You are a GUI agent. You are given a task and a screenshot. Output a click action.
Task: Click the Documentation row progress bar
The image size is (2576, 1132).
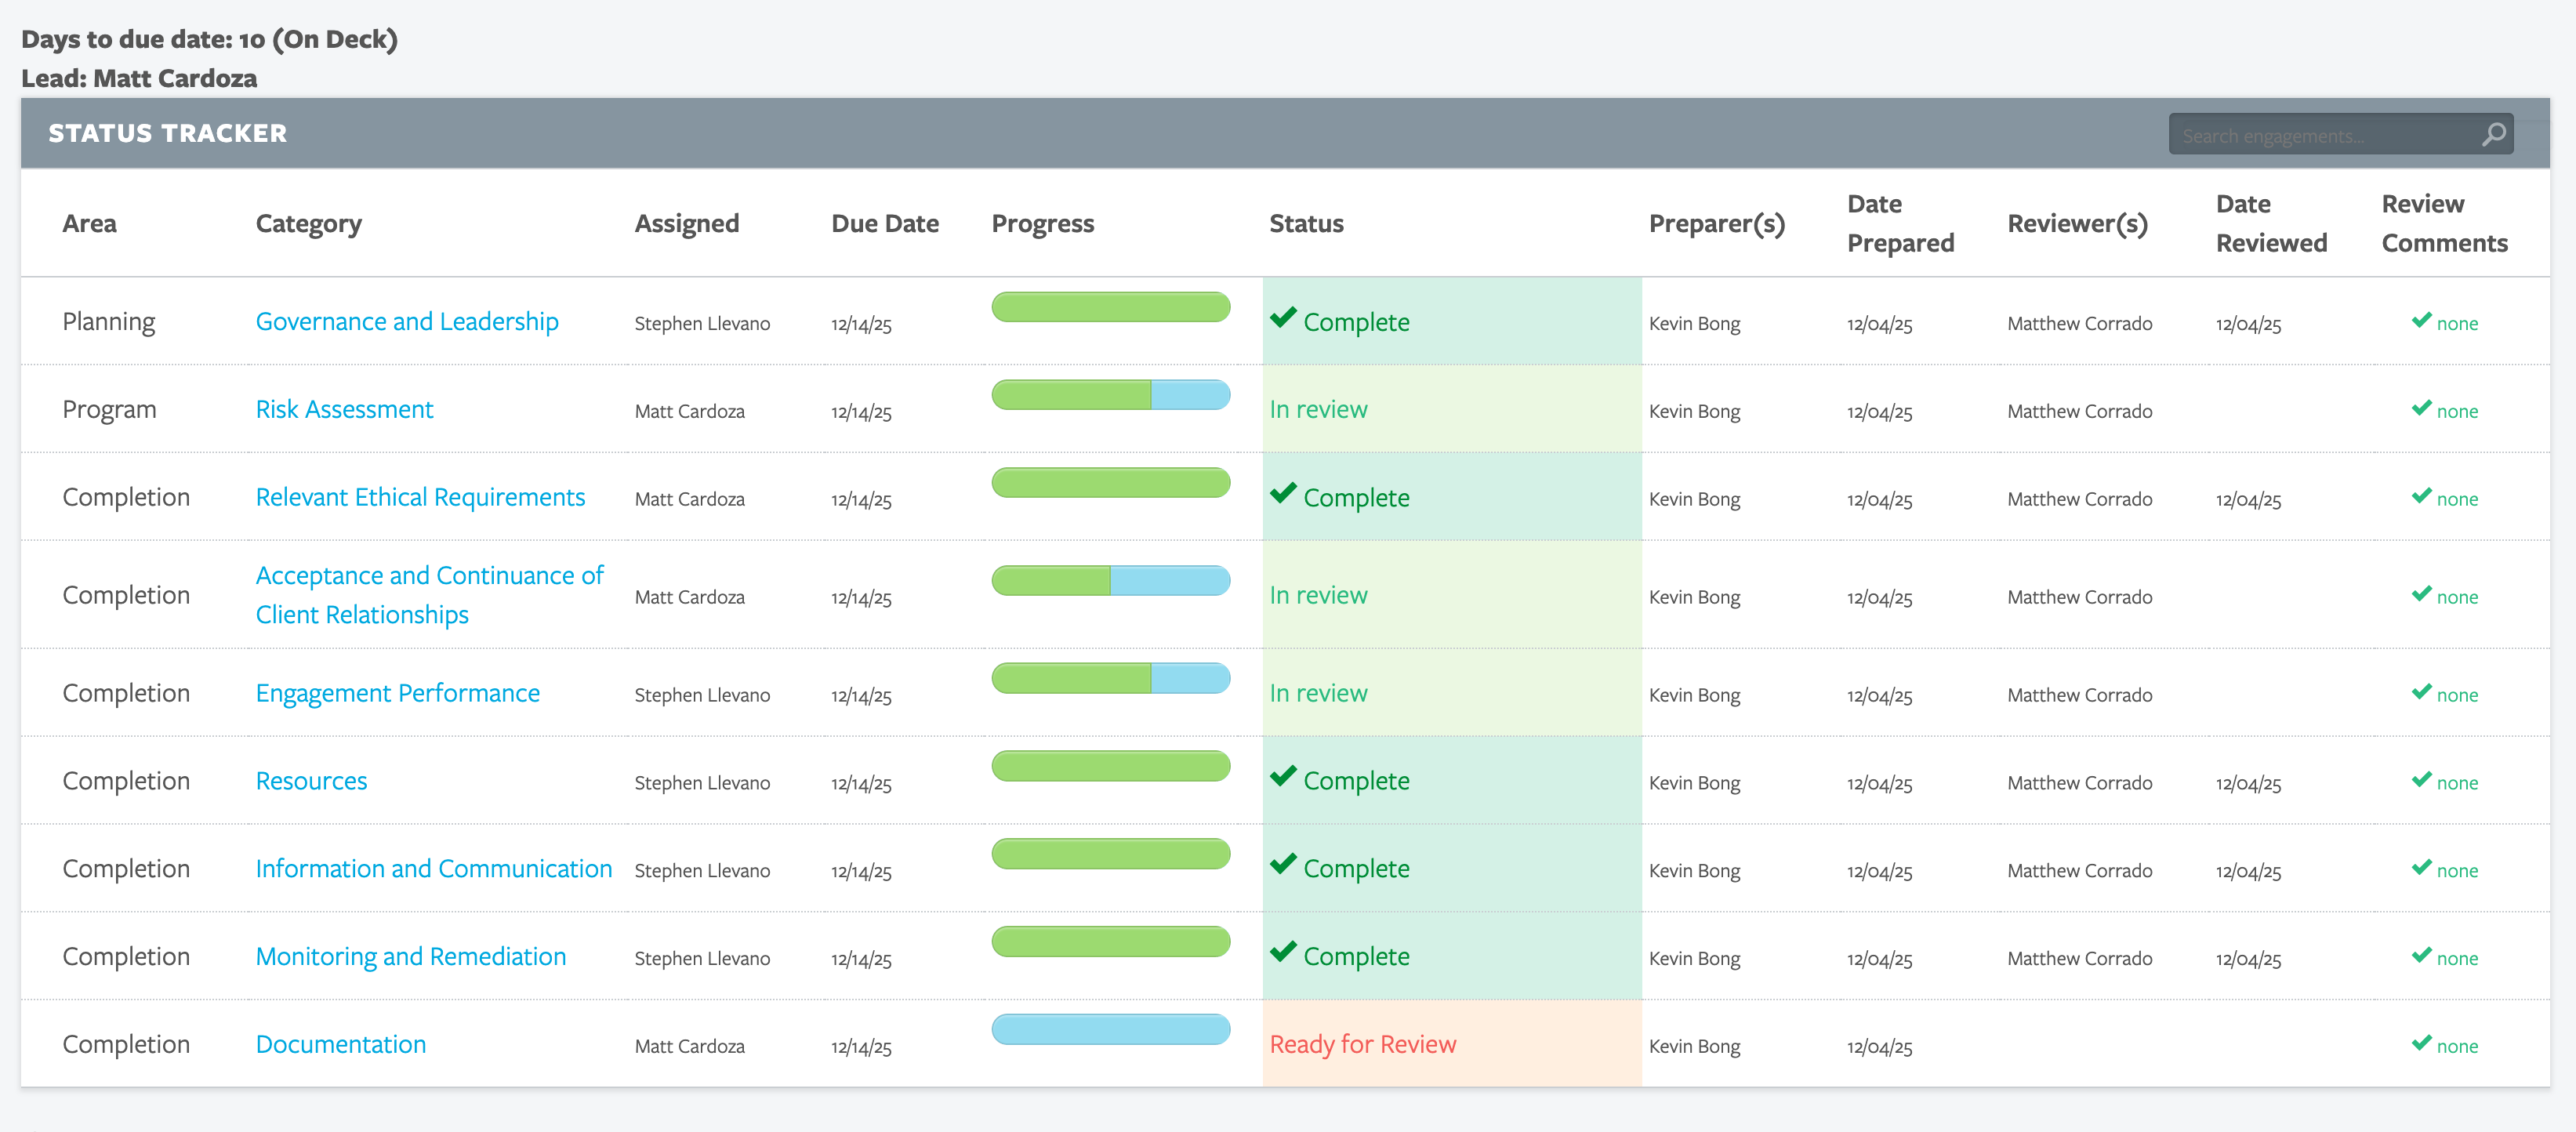pos(1110,1030)
